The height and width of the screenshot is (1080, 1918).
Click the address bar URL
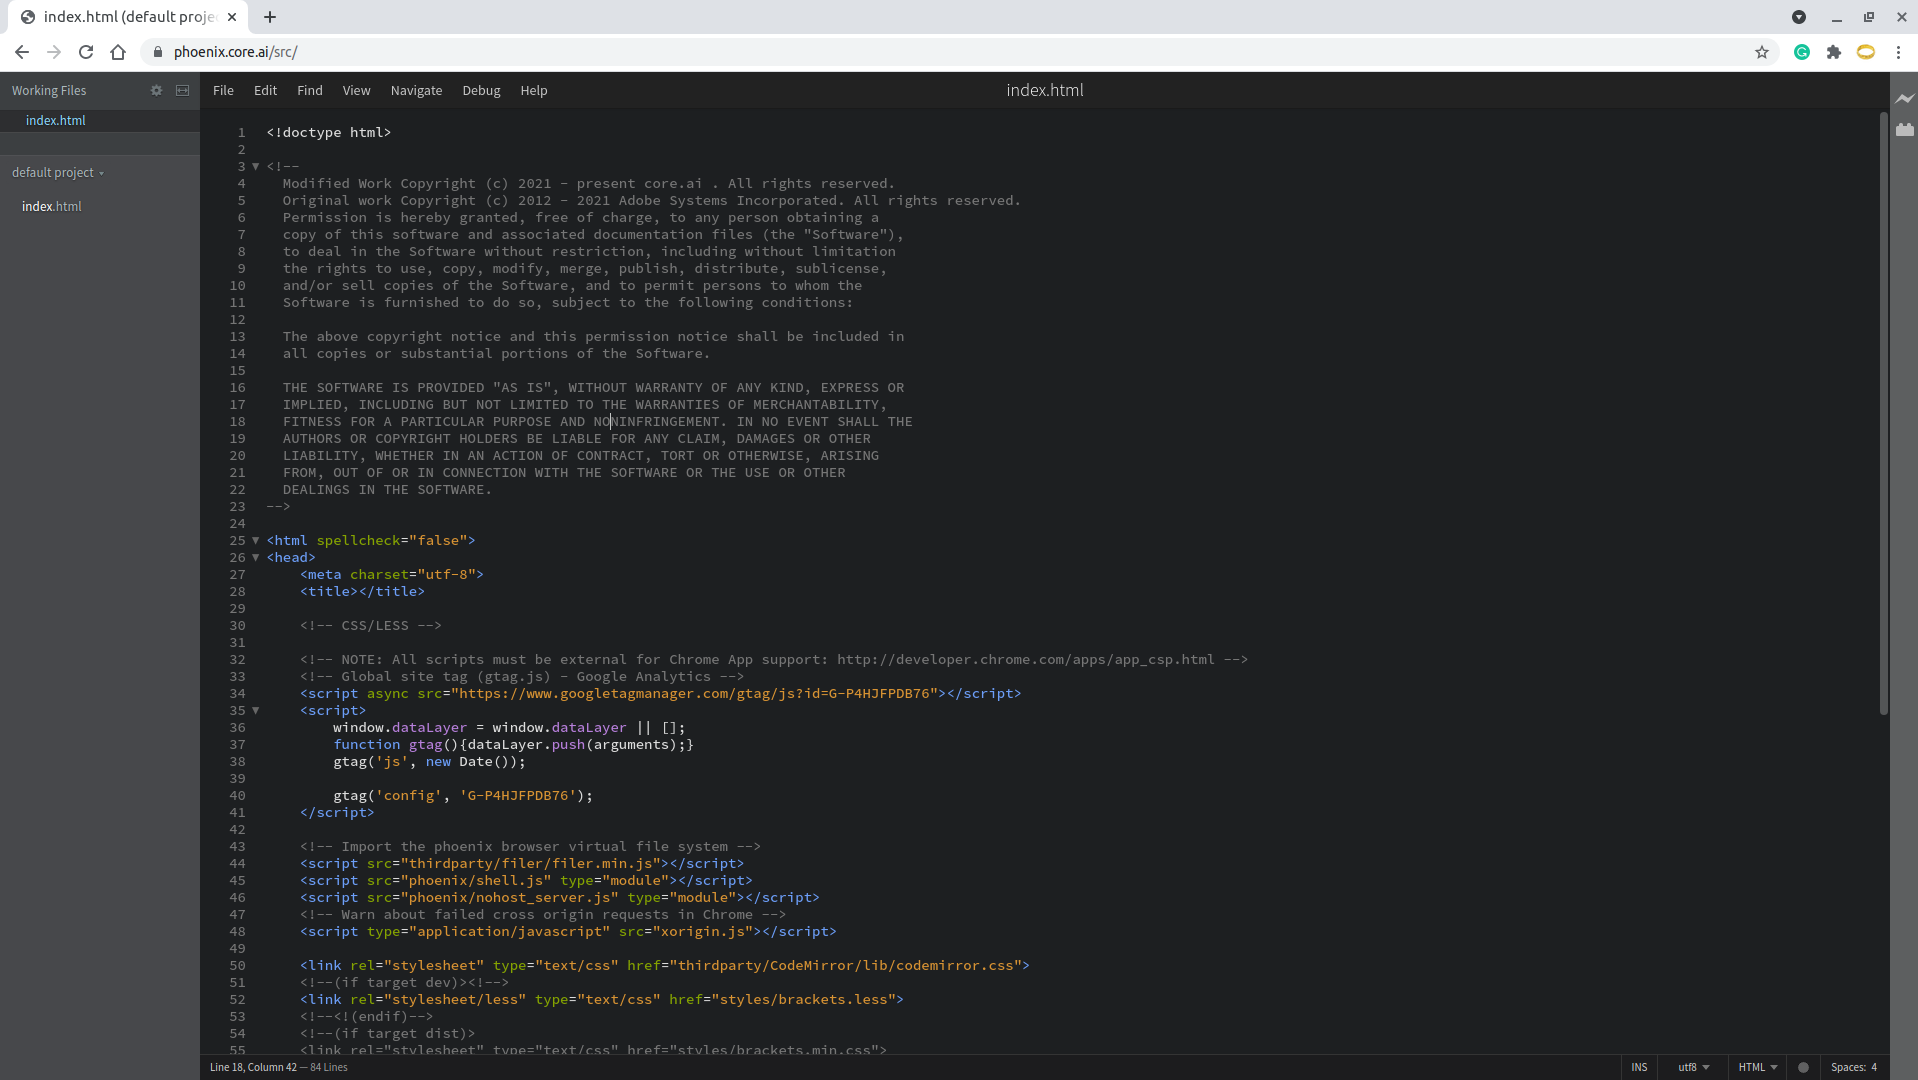click(x=235, y=52)
